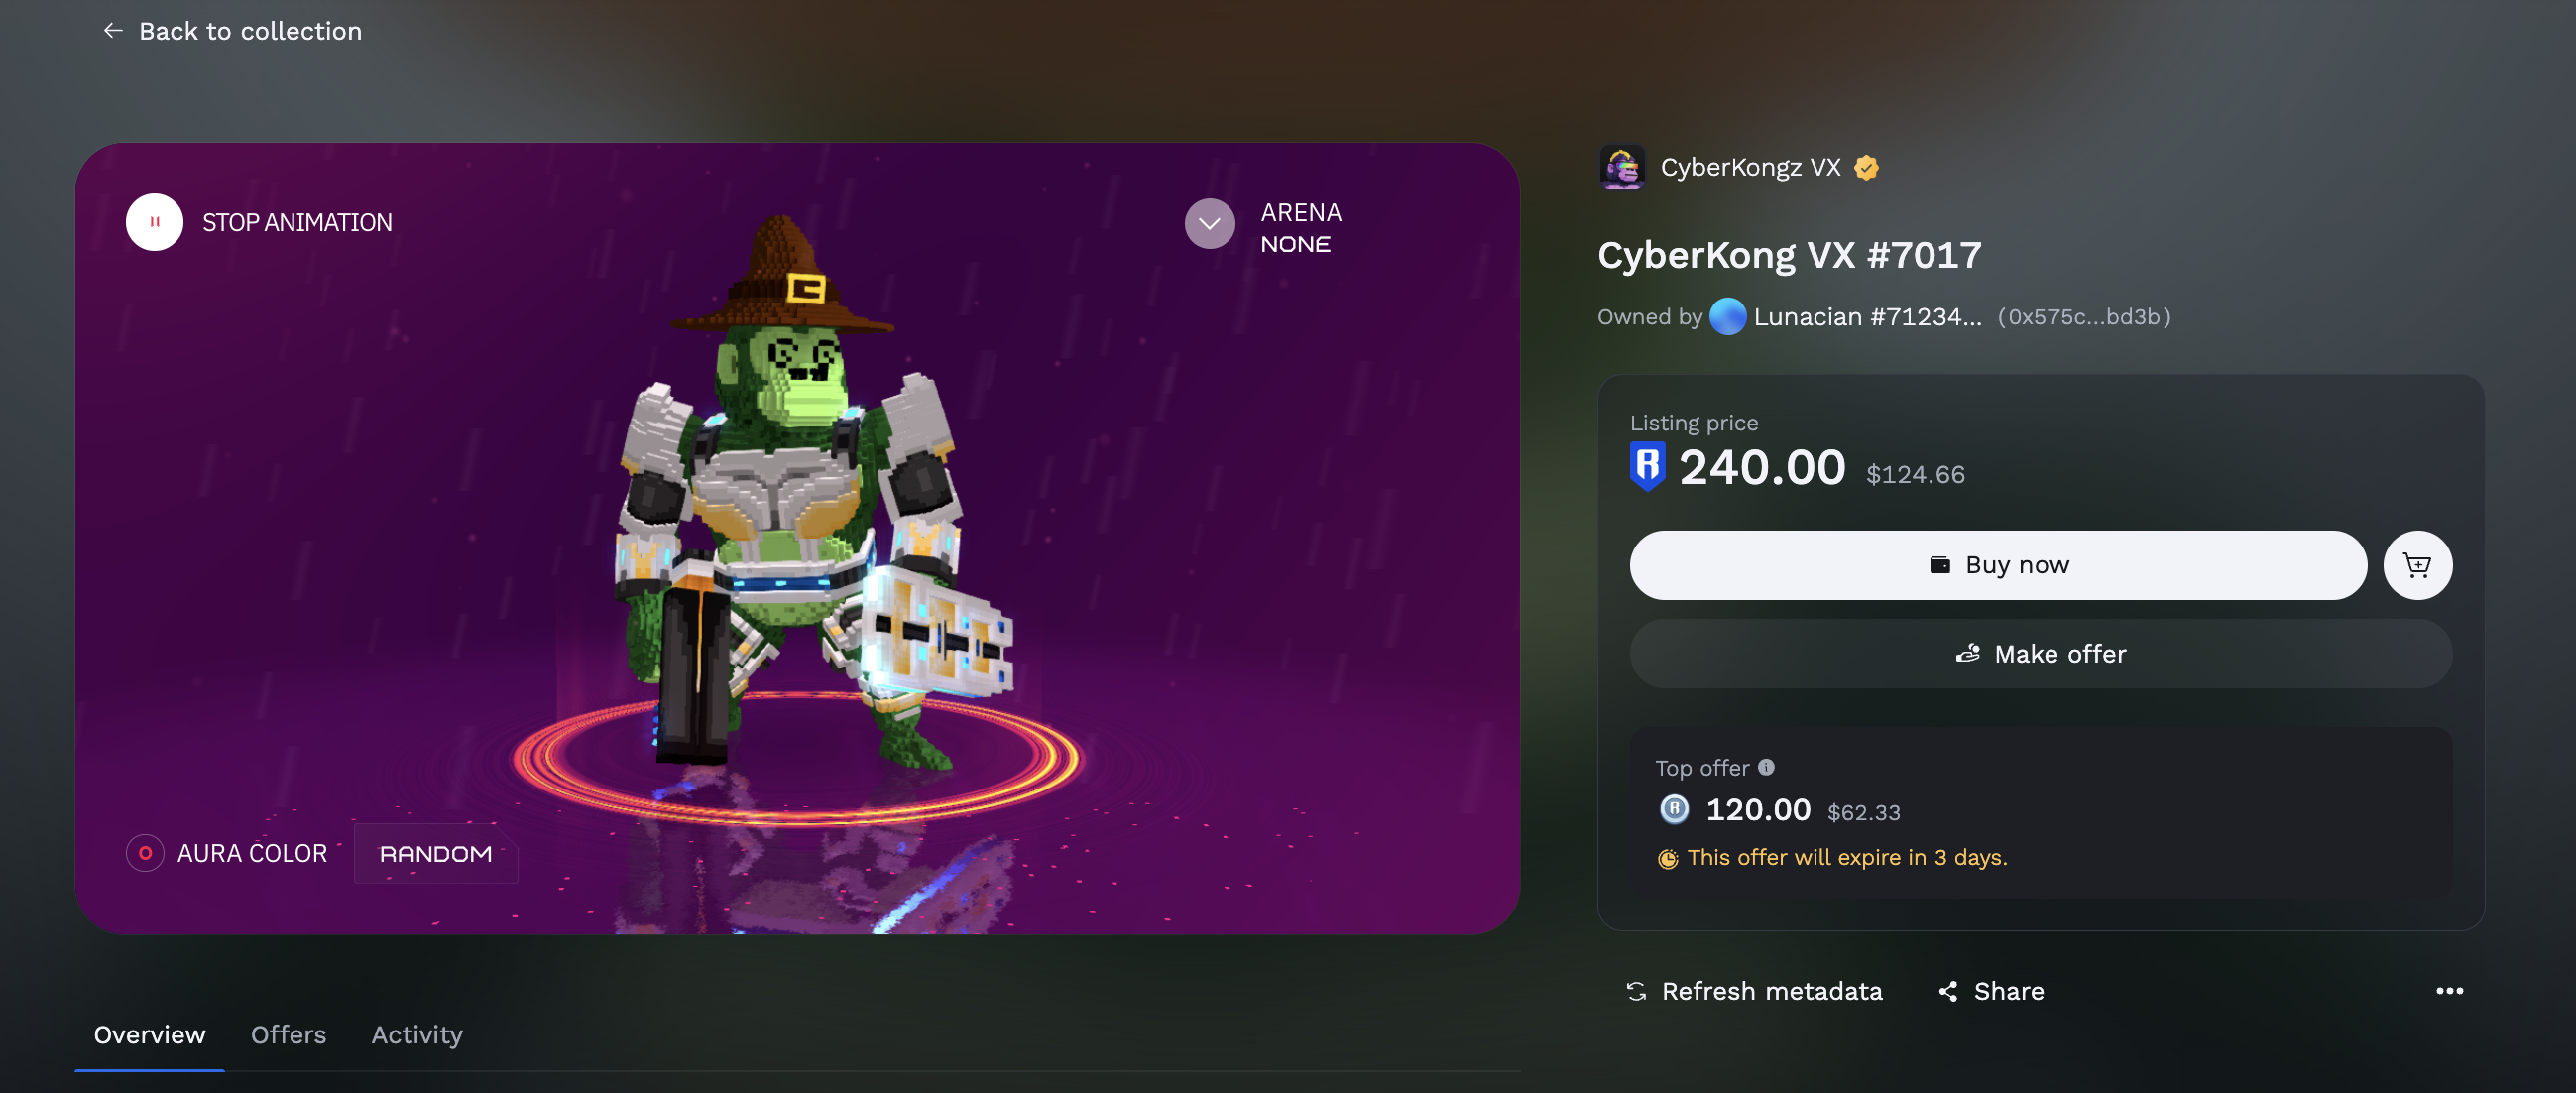Select the Overview tab
This screenshot has width=2576, height=1093.
coord(150,1035)
